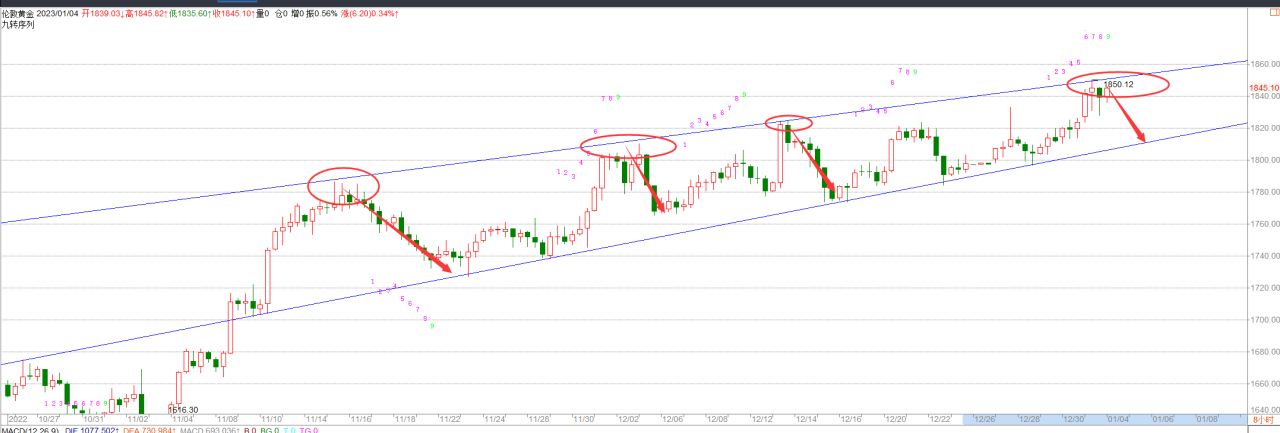Click the 01/08 date on time axis

tap(1208, 419)
